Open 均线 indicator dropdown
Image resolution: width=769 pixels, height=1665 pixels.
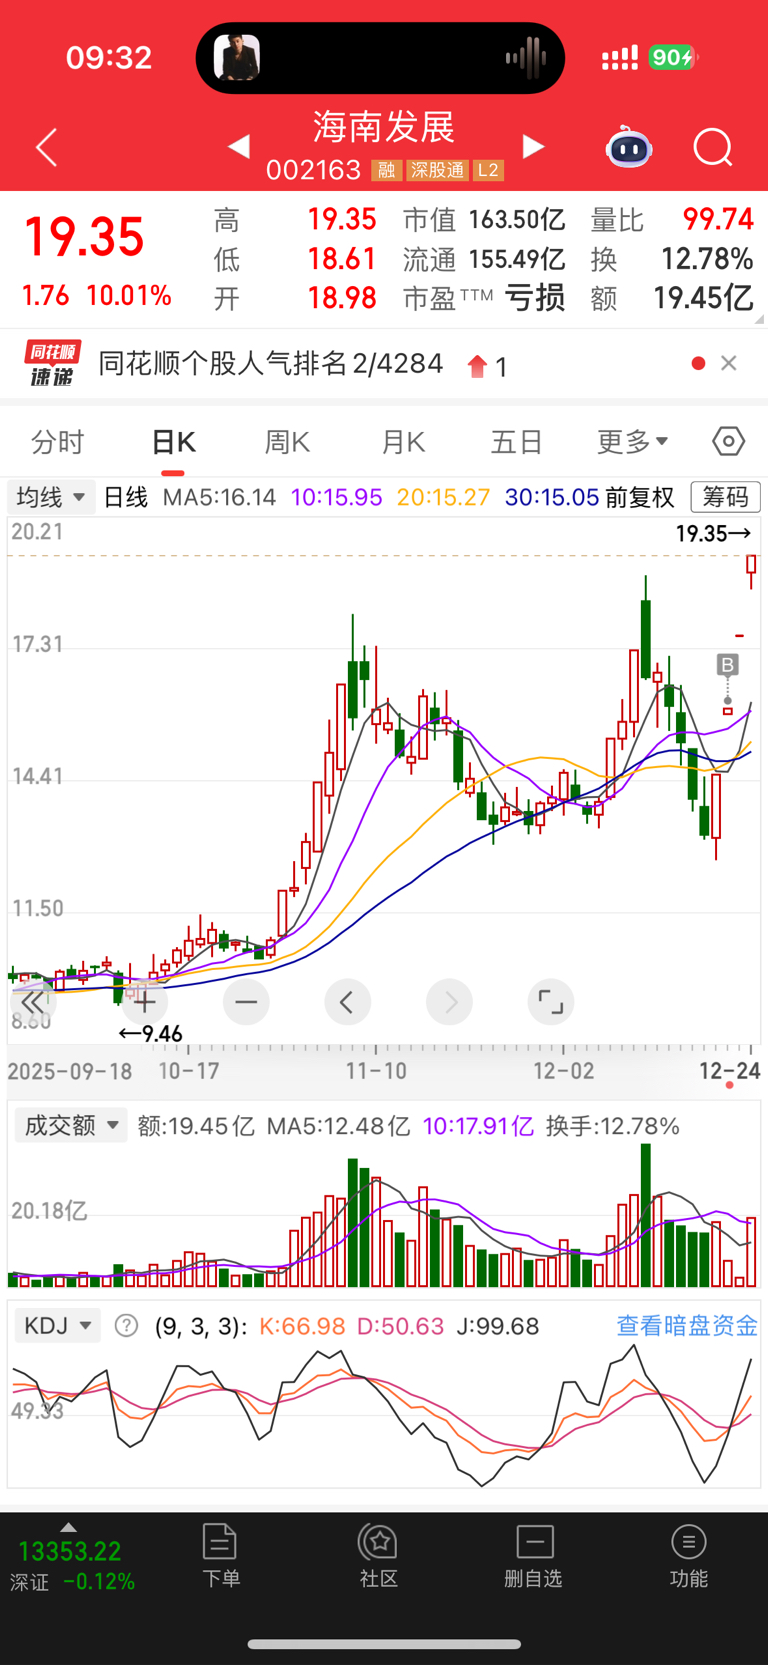pyautogui.click(x=51, y=497)
